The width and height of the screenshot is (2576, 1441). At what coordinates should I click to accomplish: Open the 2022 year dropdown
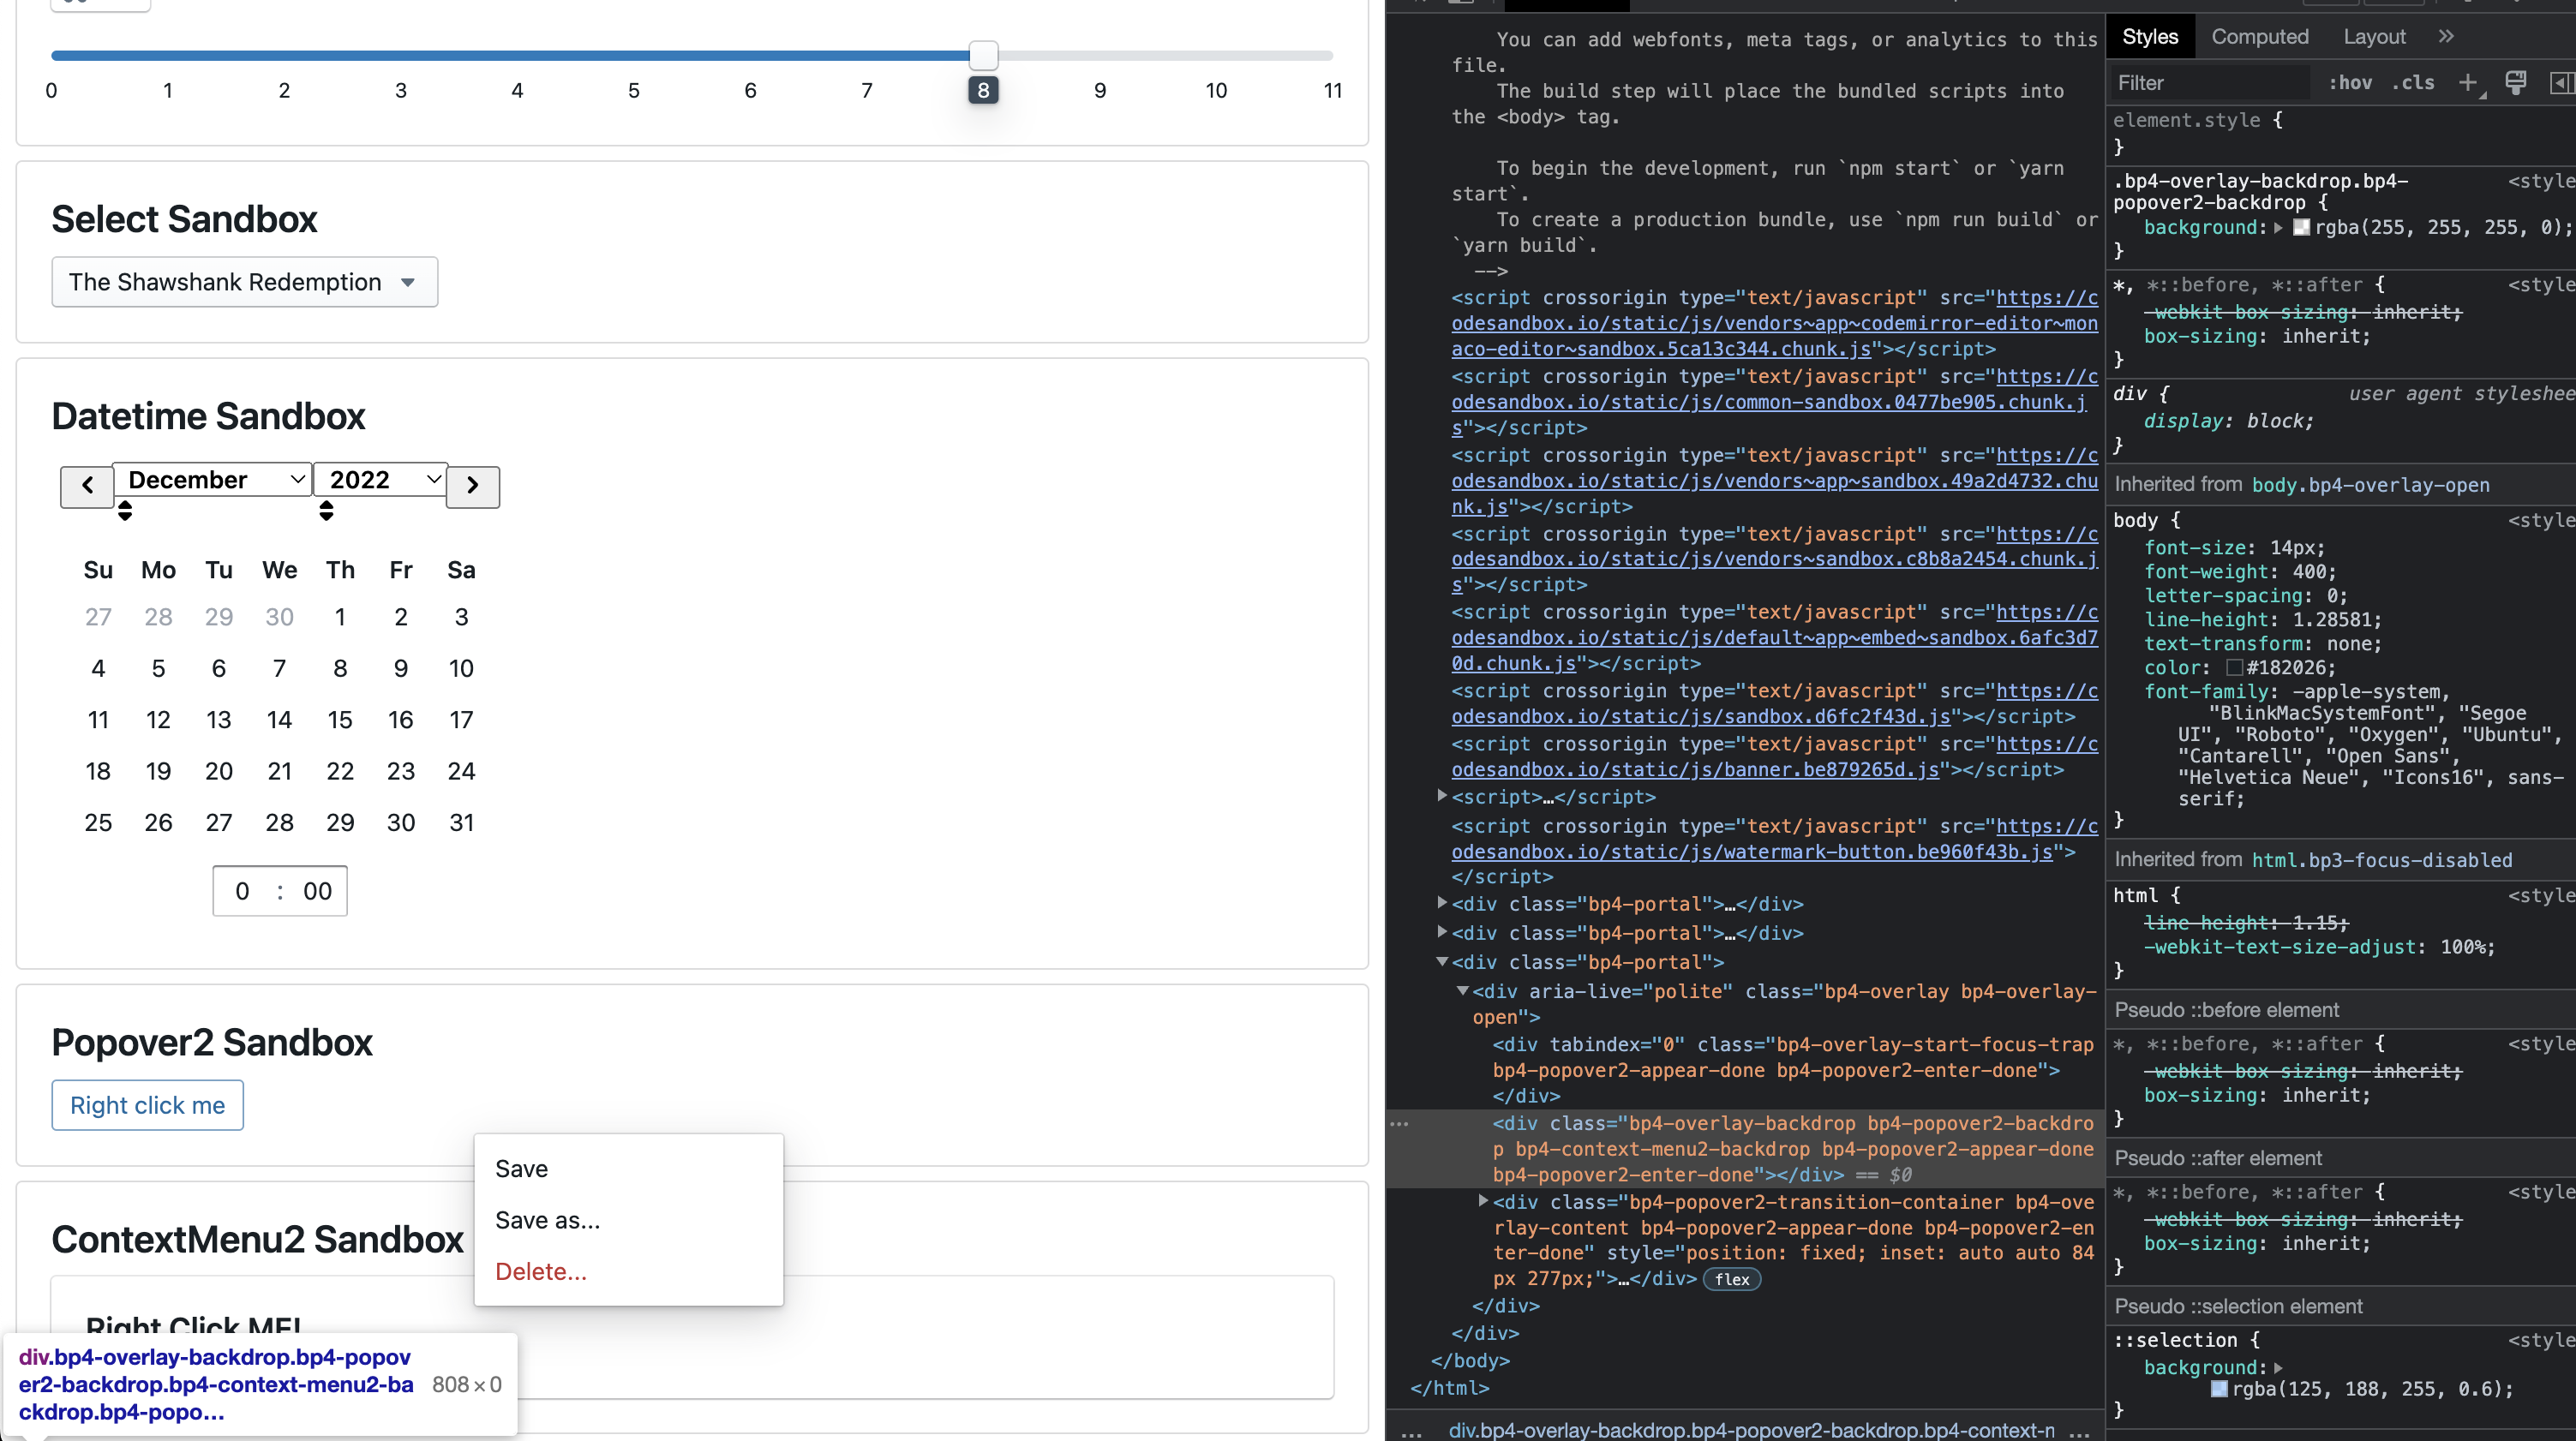[380, 479]
